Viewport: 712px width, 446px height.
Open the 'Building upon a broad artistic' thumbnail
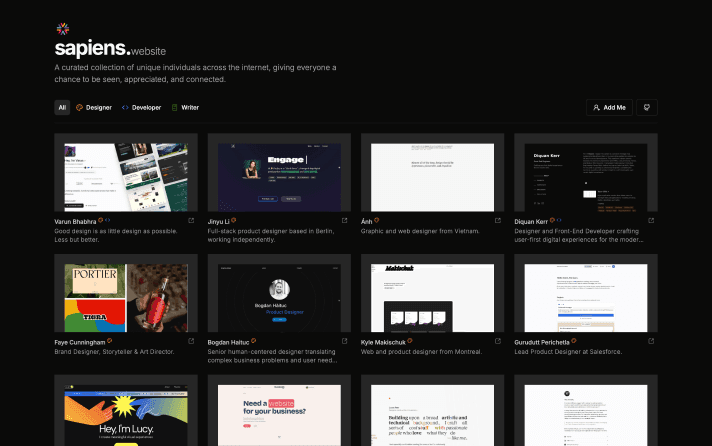pos(432,411)
